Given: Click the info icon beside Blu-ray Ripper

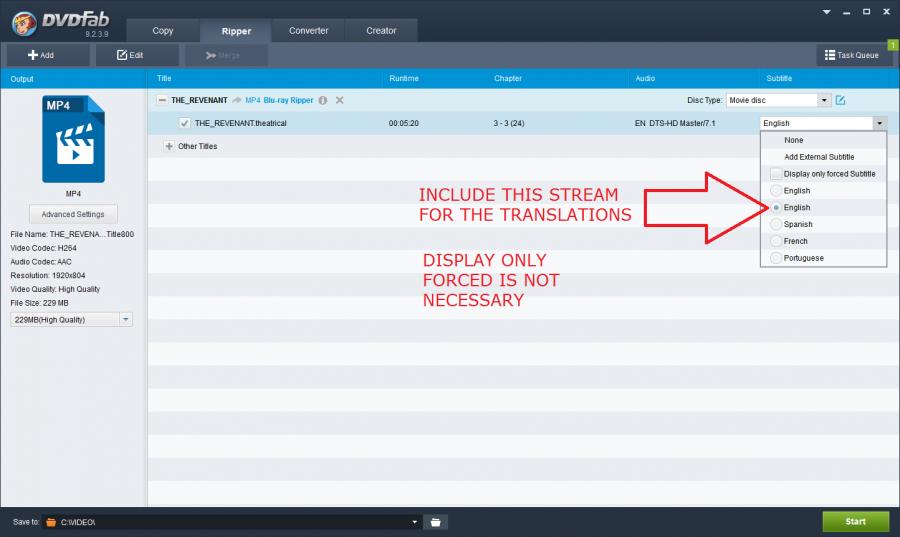Looking at the screenshot, I should [x=323, y=100].
